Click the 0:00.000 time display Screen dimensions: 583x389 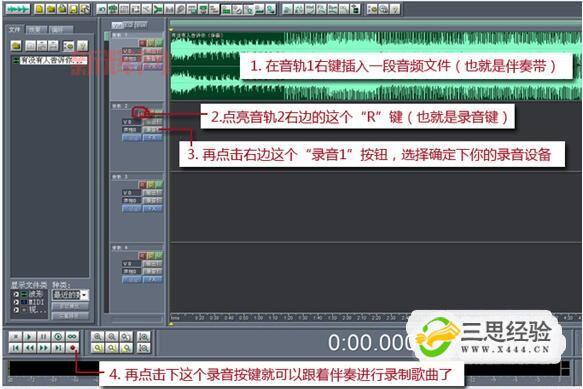pos(370,342)
